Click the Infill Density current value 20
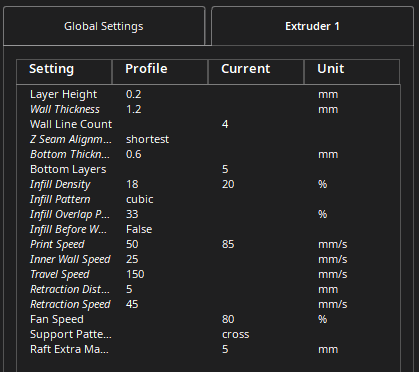The width and height of the screenshot is (419, 372). (228, 184)
